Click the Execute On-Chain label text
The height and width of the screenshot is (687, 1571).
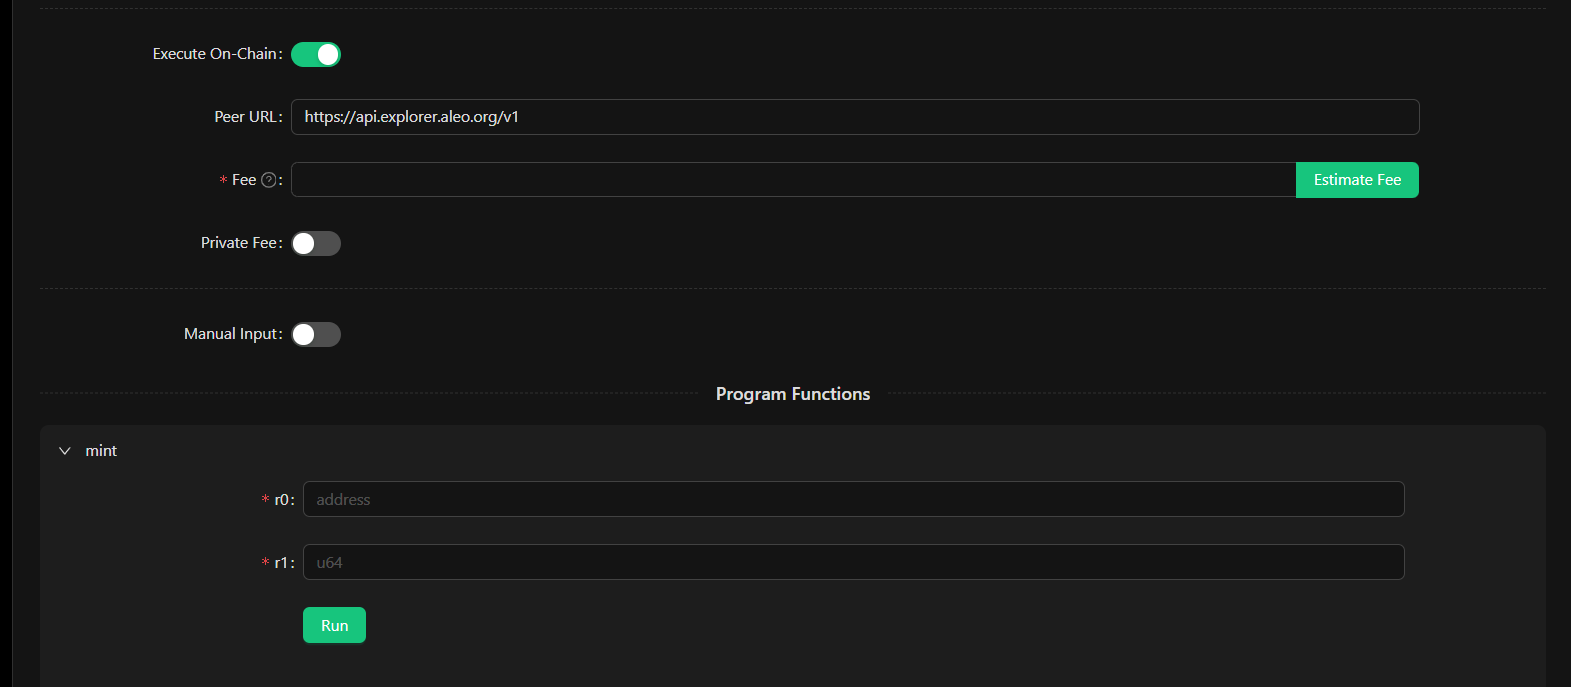(215, 54)
